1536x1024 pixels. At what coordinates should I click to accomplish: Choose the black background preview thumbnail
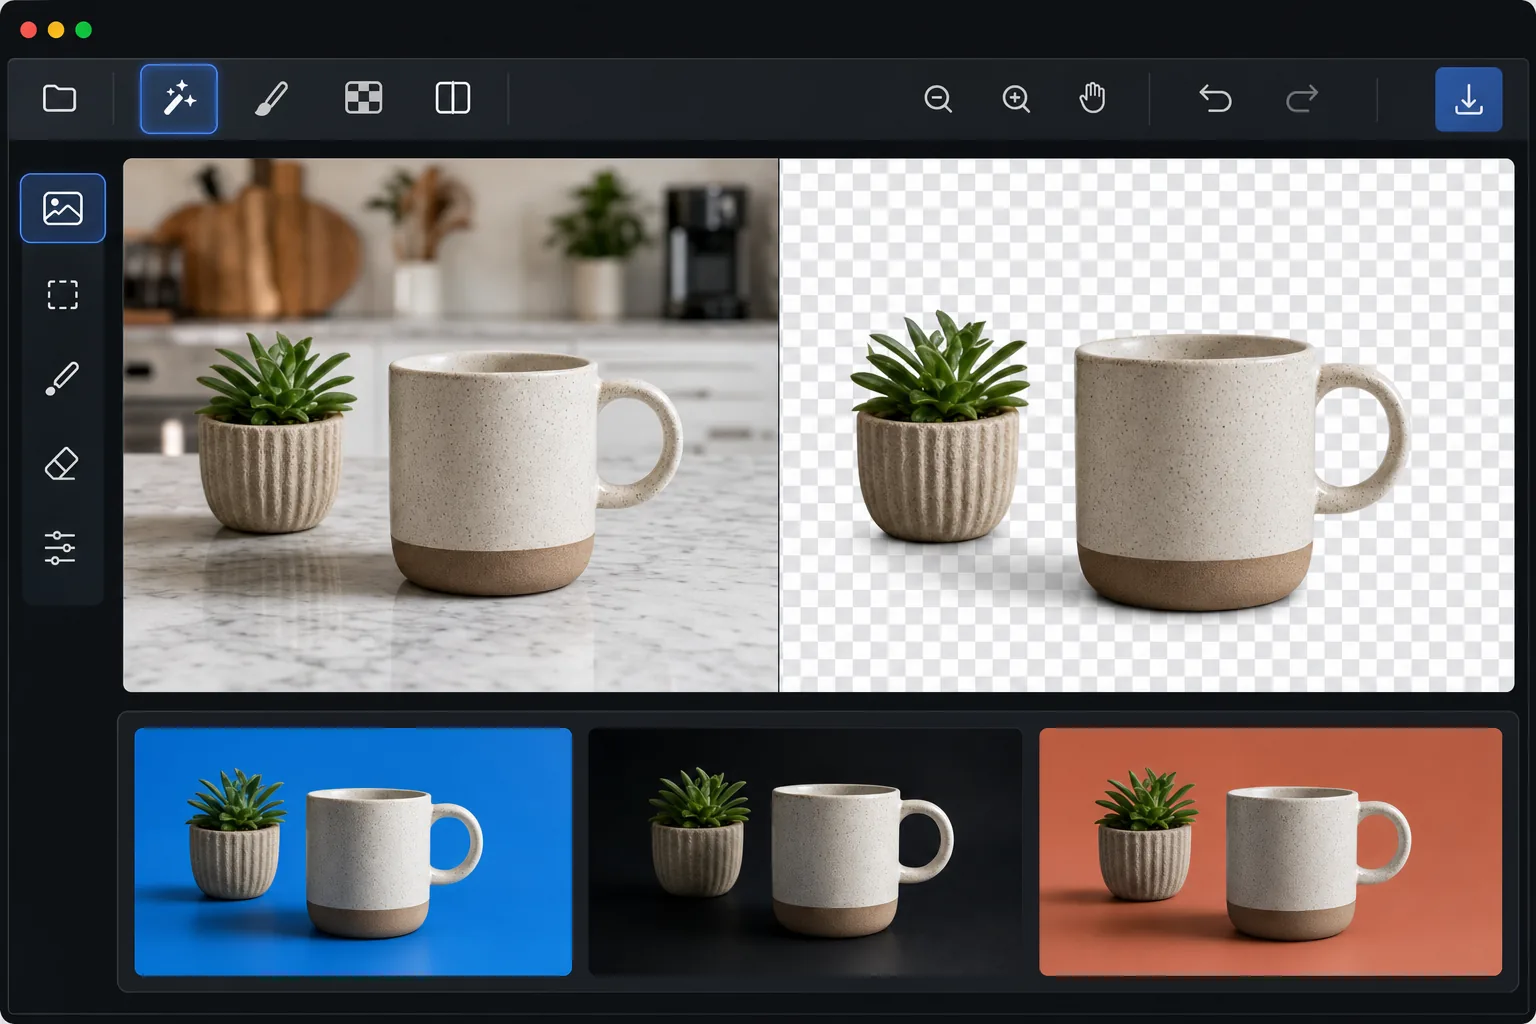pyautogui.click(x=805, y=852)
